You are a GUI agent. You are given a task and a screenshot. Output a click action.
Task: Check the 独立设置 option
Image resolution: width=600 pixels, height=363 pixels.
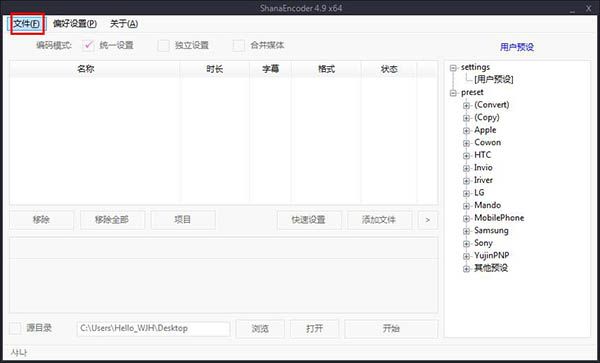[x=163, y=46]
